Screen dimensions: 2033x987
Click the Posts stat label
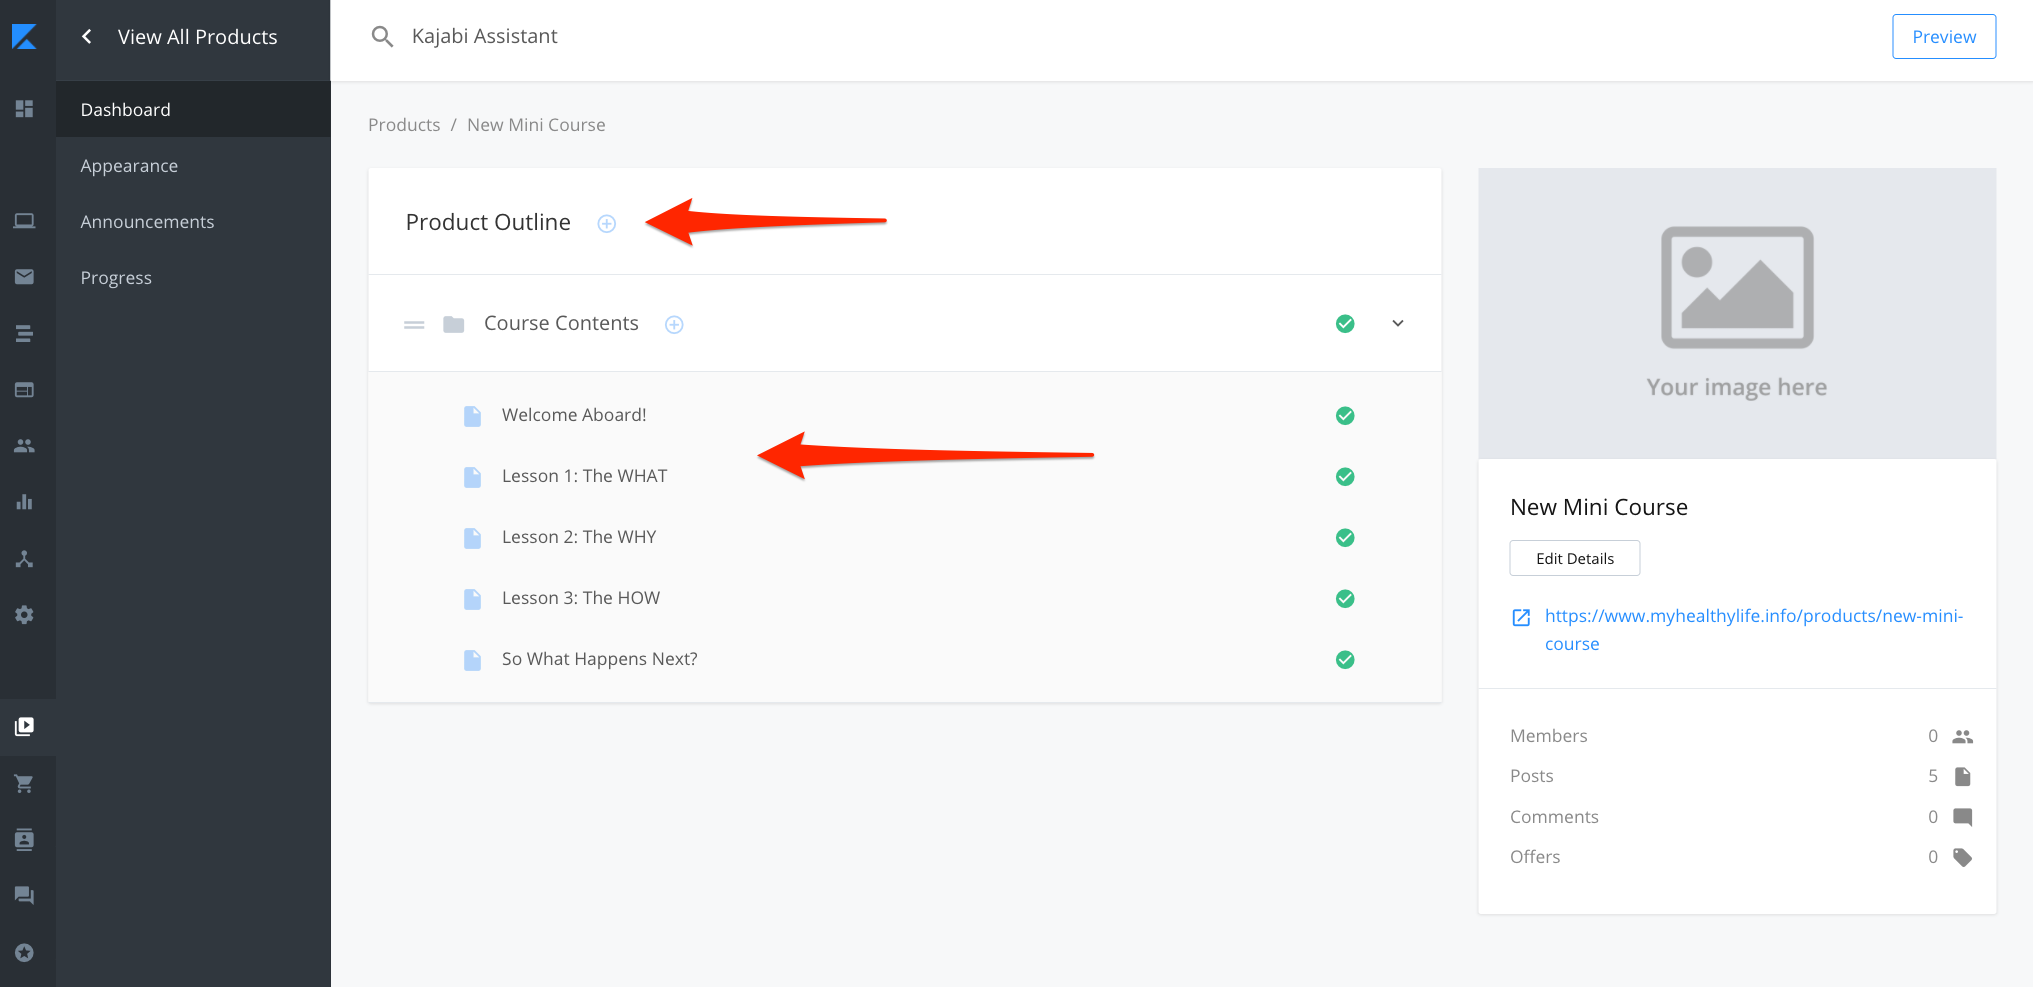click(x=1532, y=776)
